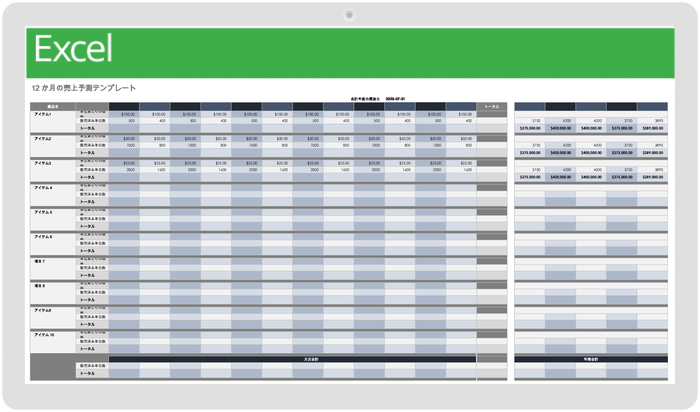This screenshot has height=412, width=700.
Task: Click the 月次合計 summary header bar
Action: tap(292, 358)
